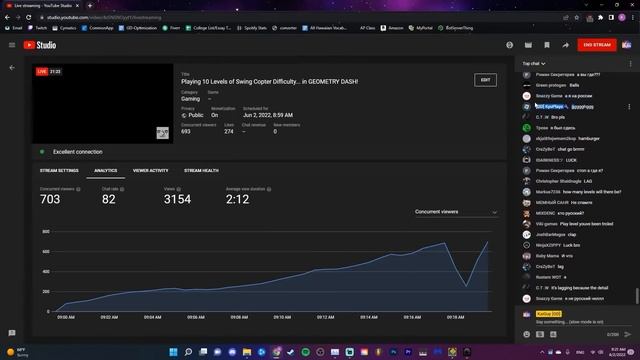Show info for Chat rate metric
Image resolution: width=640 pixels, height=360 pixels.
click(x=122, y=189)
